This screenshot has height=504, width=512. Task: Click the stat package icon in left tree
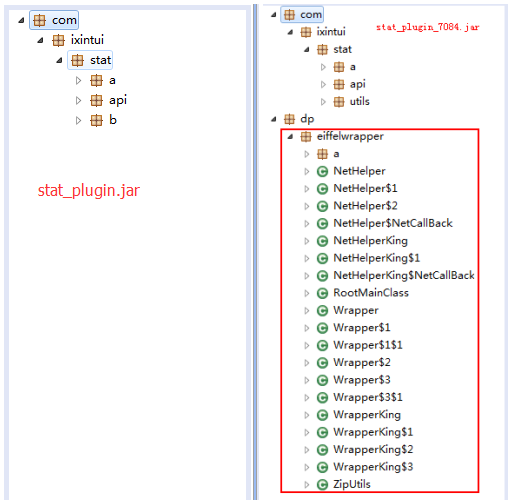tap(77, 60)
